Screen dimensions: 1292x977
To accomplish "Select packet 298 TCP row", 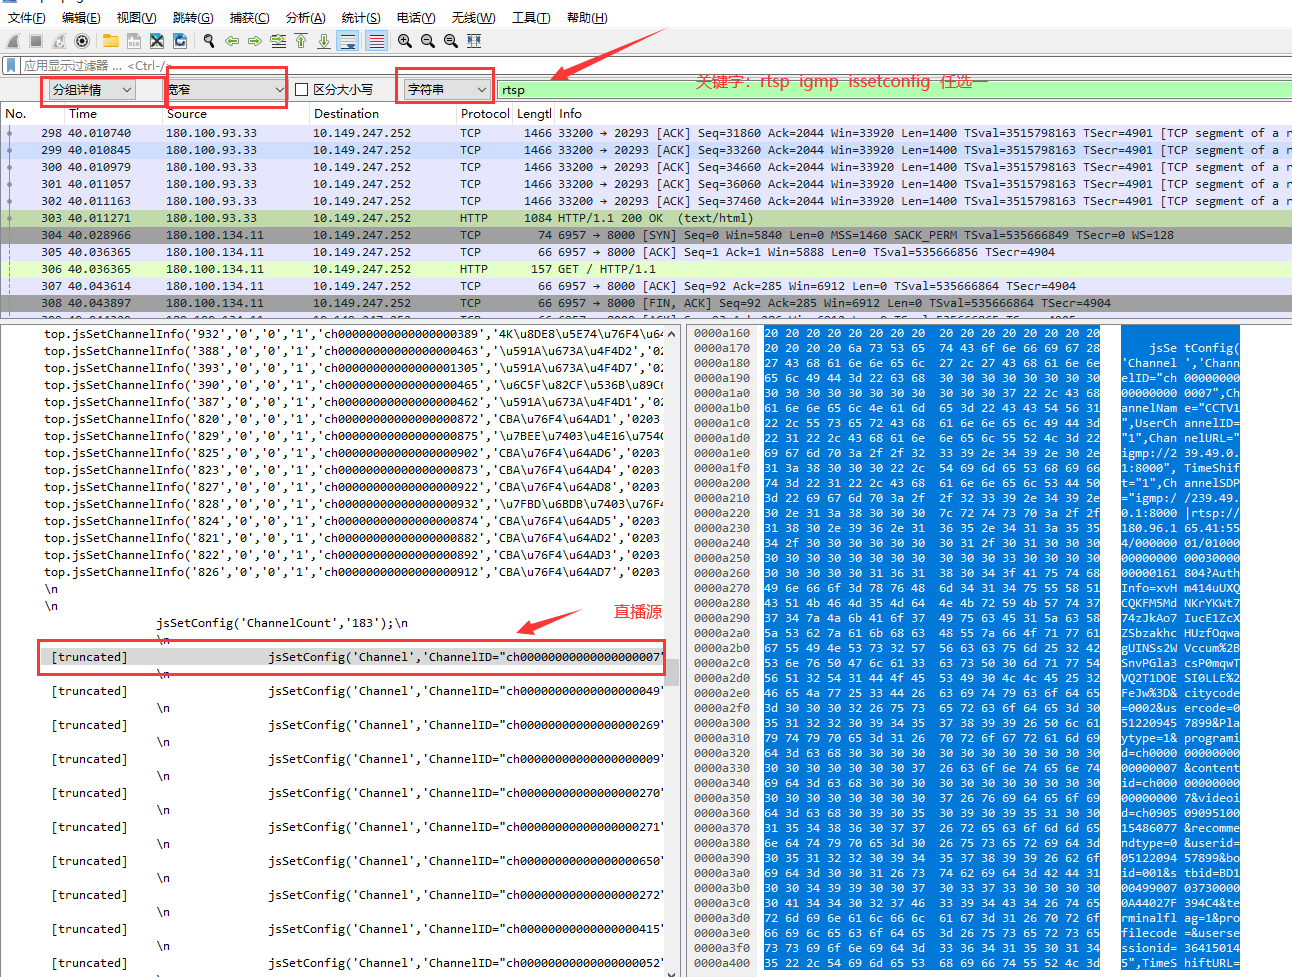I will [646, 133].
